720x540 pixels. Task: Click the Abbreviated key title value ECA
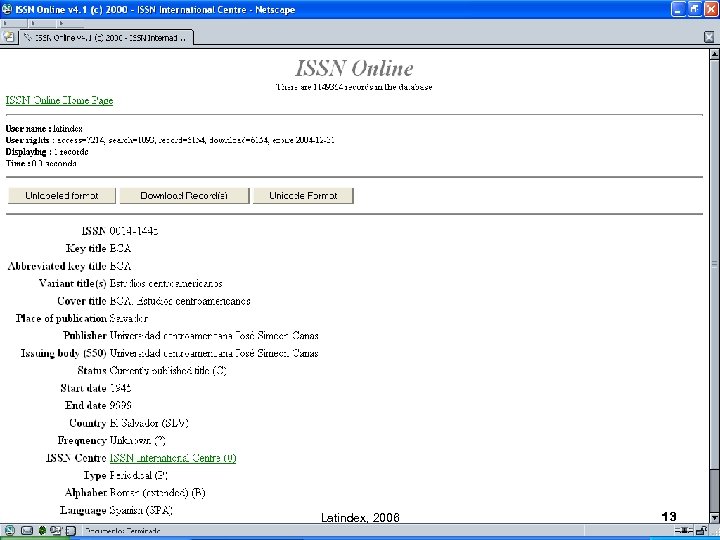click(x=120, y=266)
